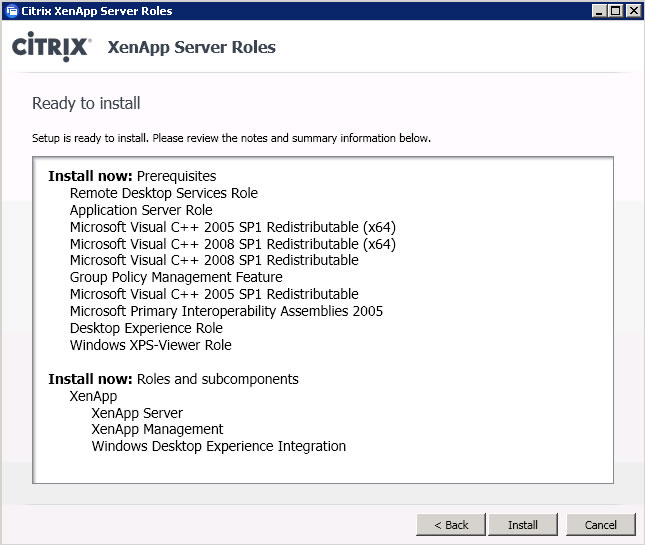Minimize the XenApp Server Roles window
This screenshot has width=645, height=545.
tap(599, 11)
